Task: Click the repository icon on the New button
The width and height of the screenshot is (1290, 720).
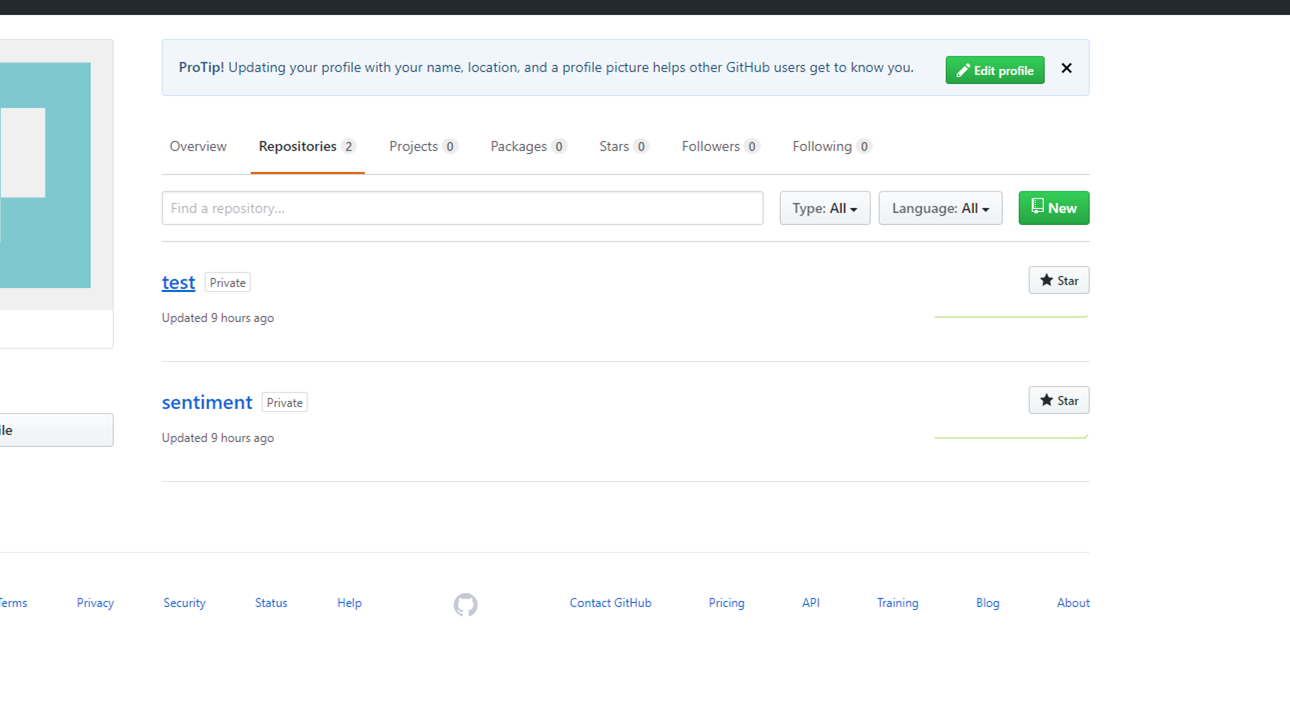Action: [x=1036, y=207]
